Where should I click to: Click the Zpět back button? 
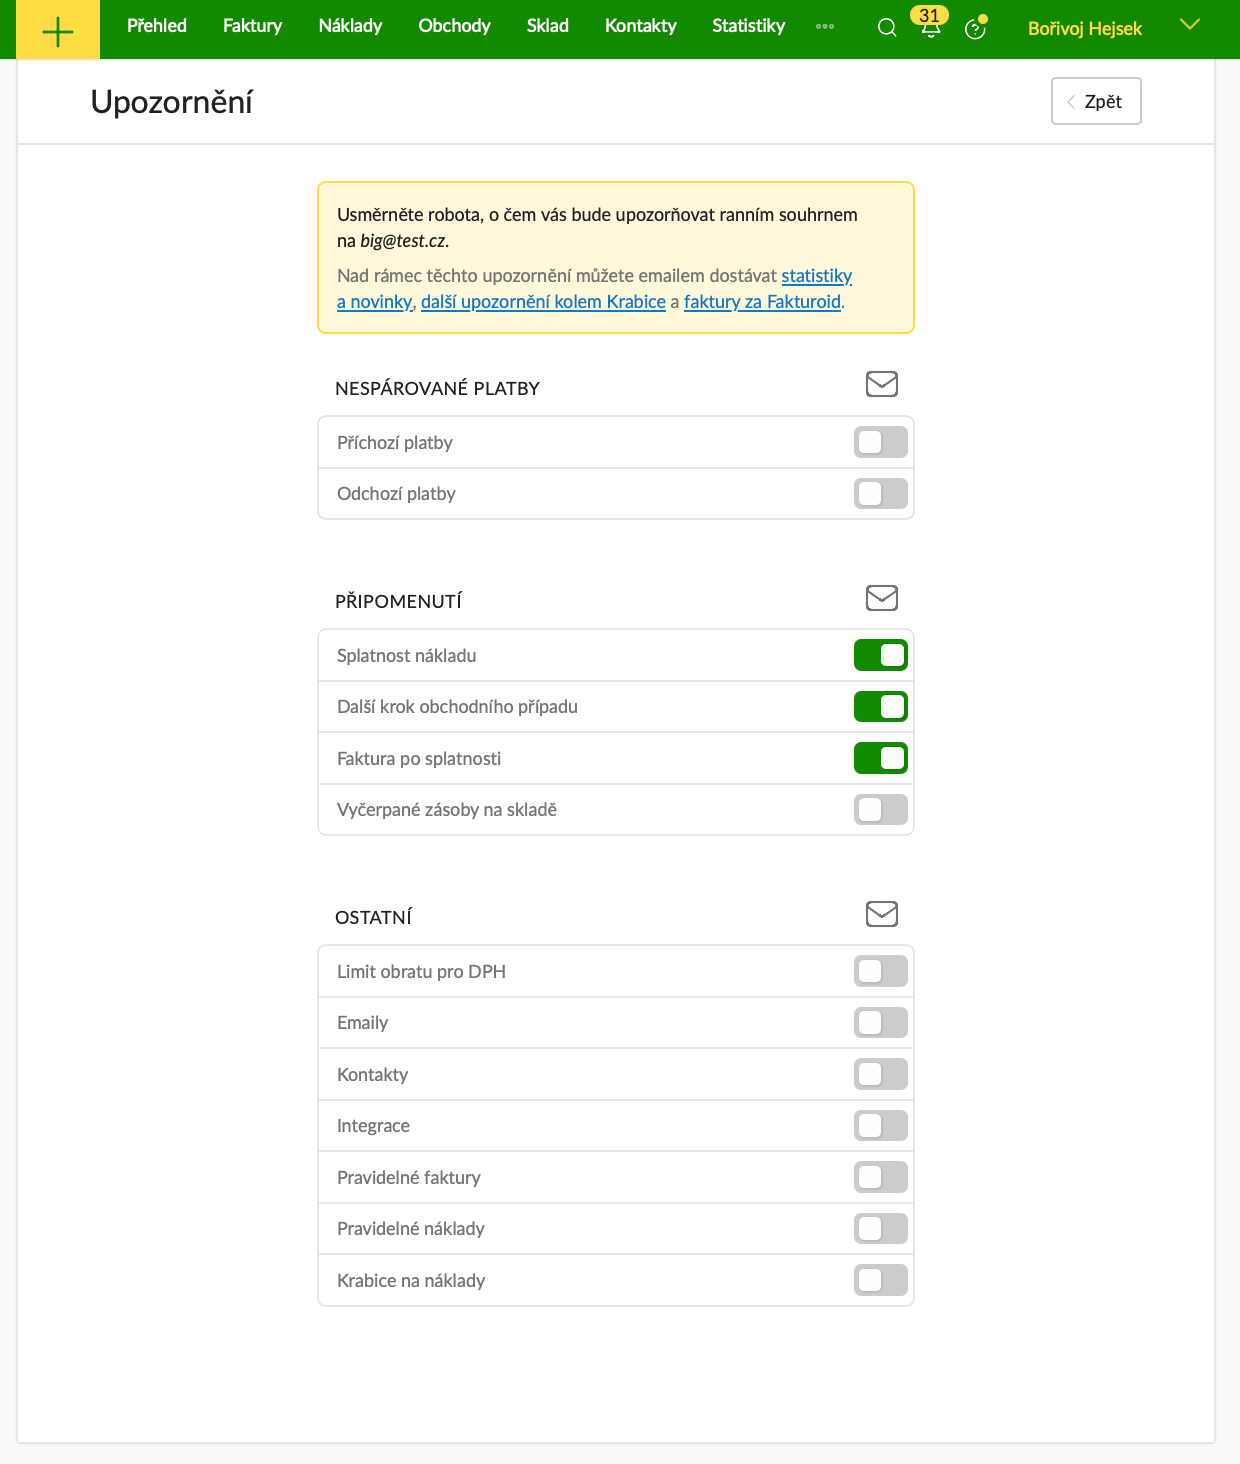[1096, 101]
